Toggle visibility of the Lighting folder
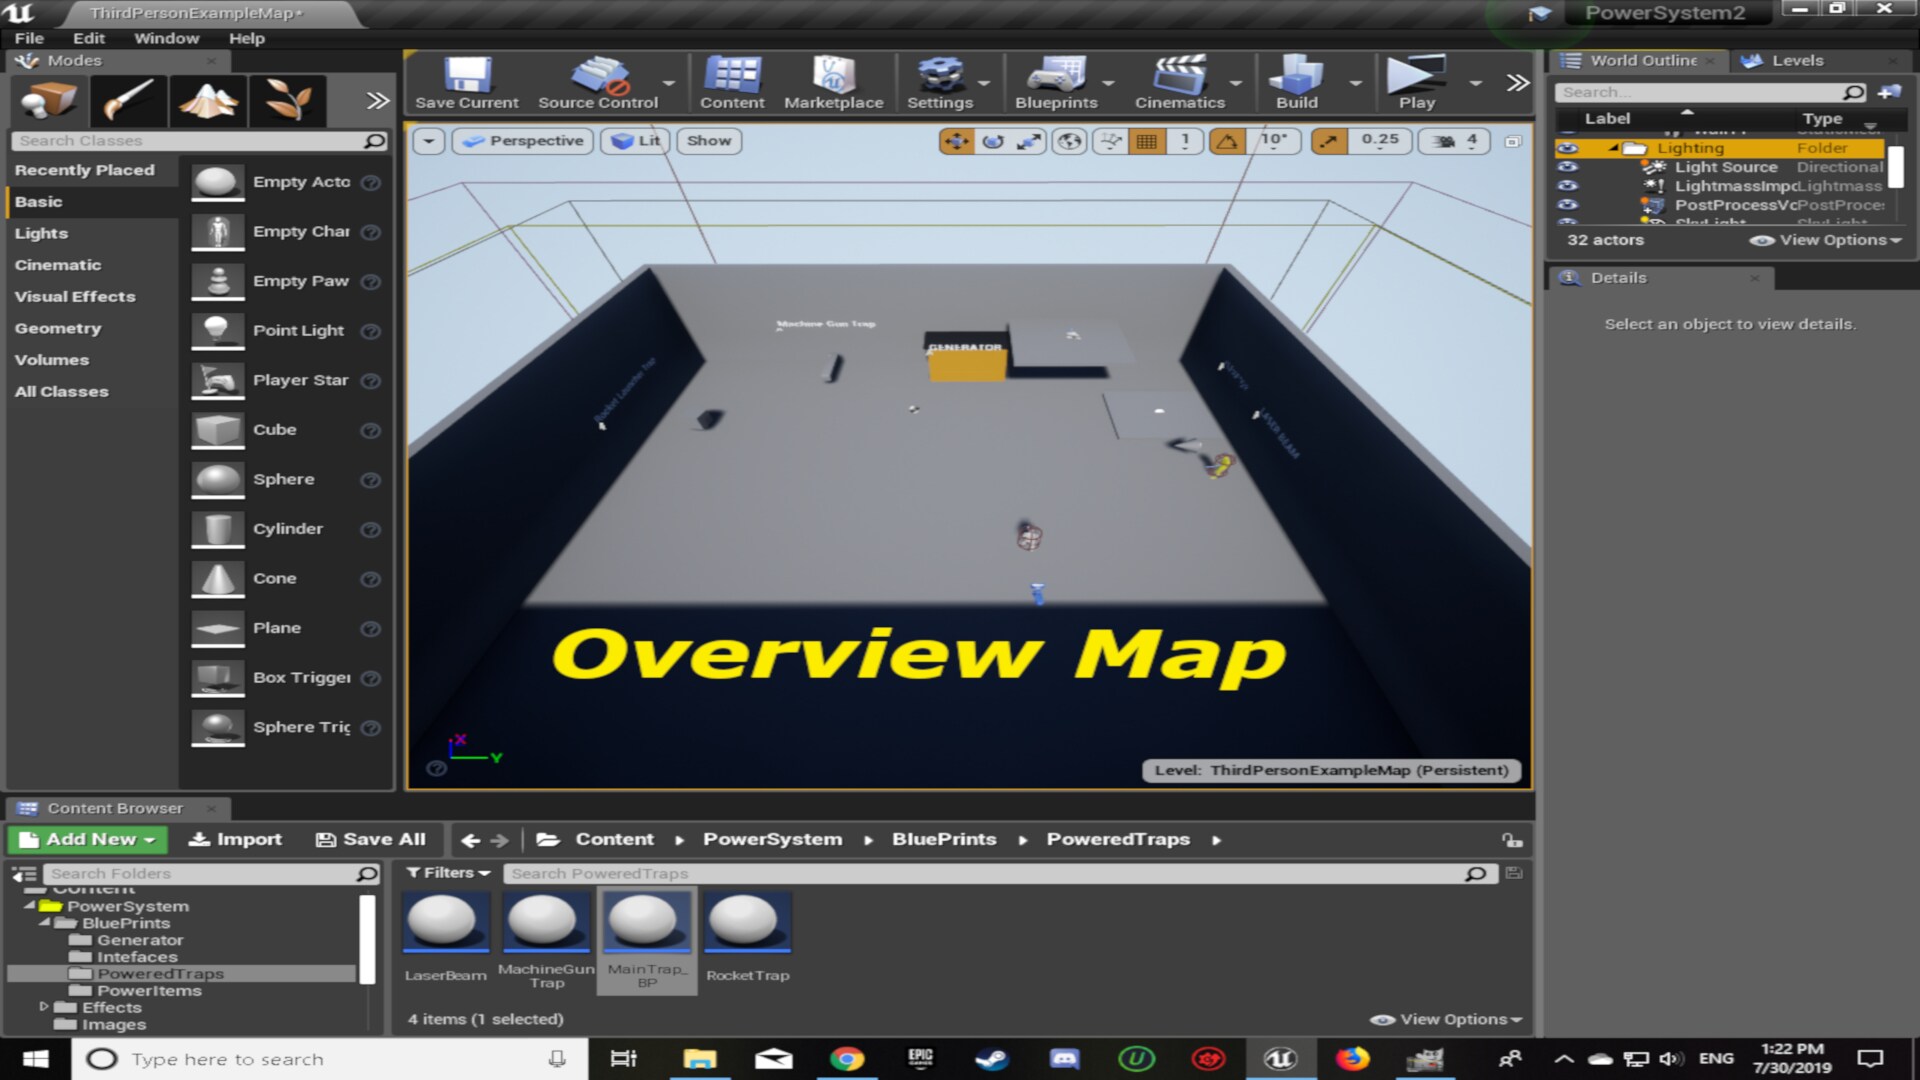 [x=1566, y=148]
